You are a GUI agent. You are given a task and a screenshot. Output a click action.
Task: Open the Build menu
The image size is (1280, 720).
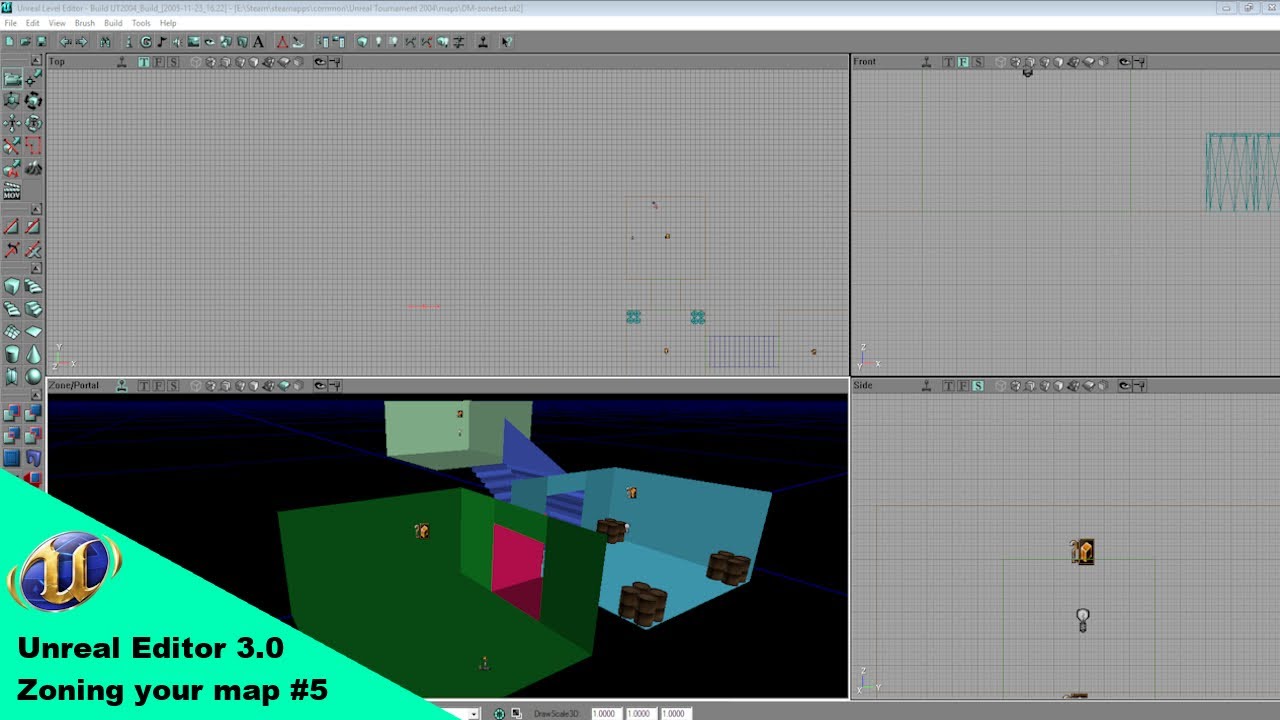click(113, 23)
